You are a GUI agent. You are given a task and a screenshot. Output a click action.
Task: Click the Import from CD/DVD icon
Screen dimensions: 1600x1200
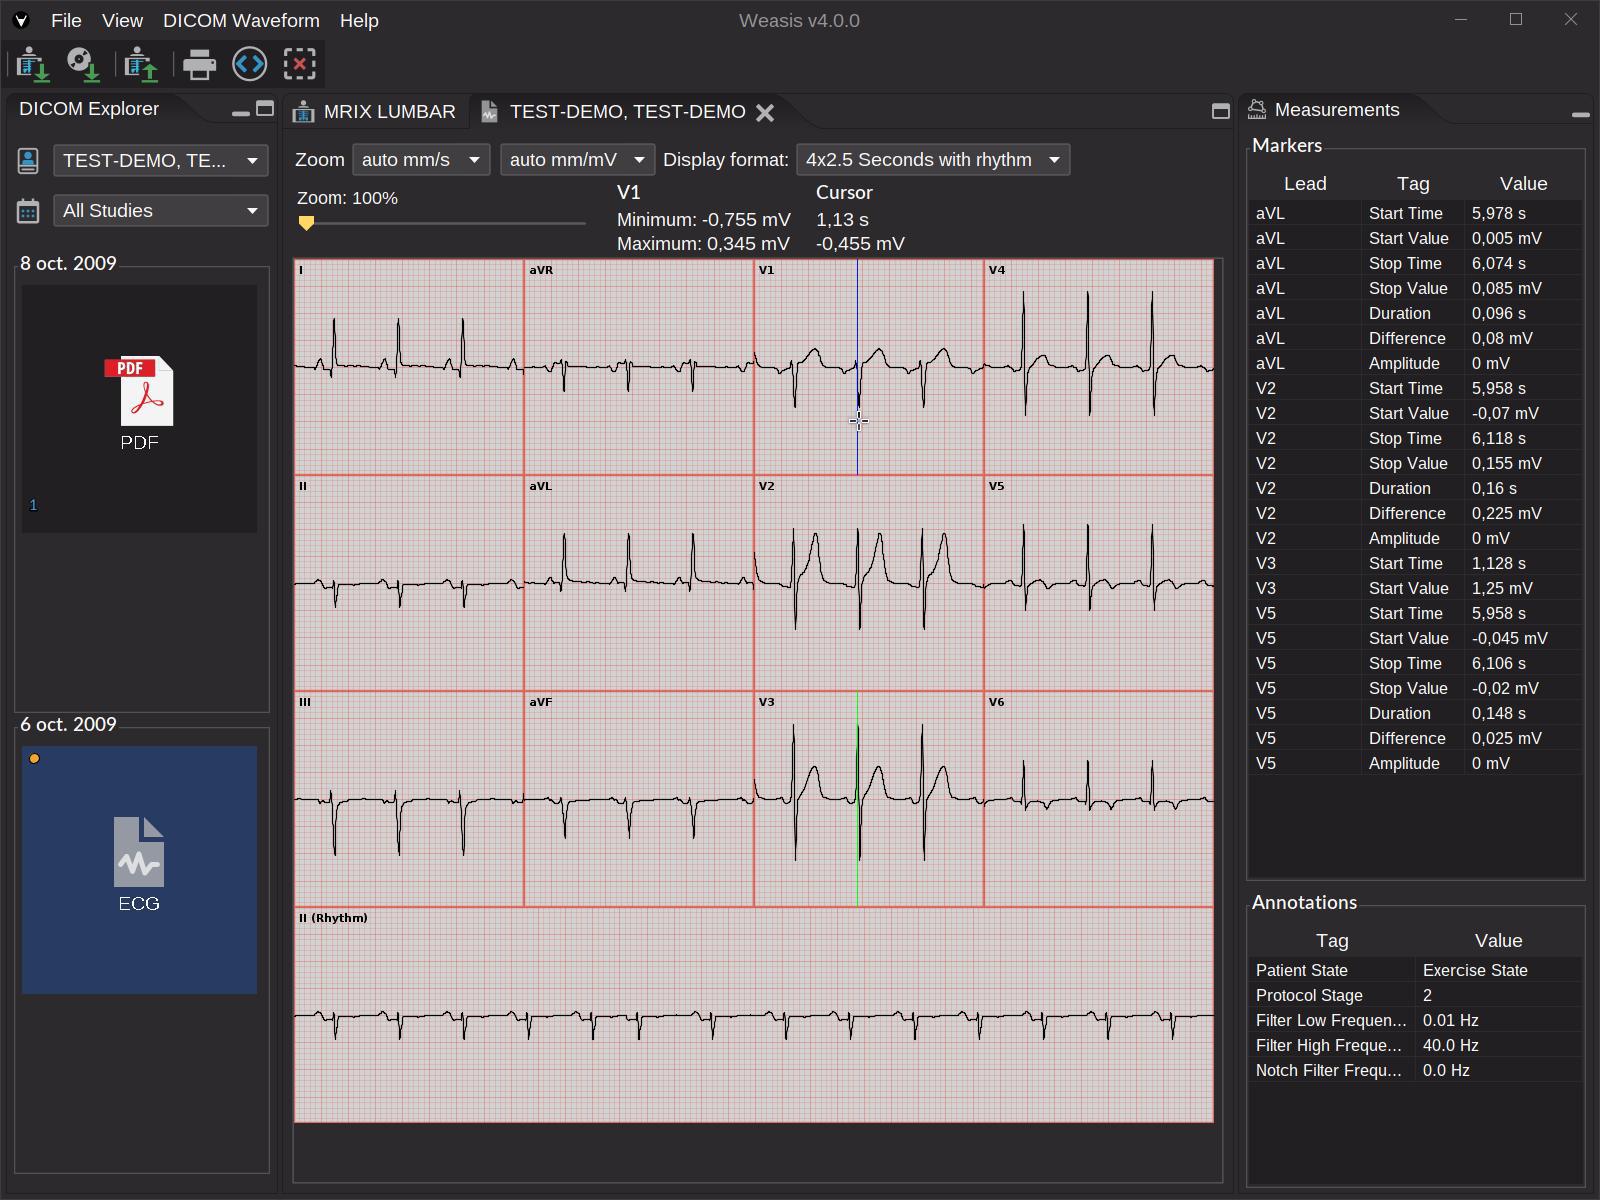point(85,64)
